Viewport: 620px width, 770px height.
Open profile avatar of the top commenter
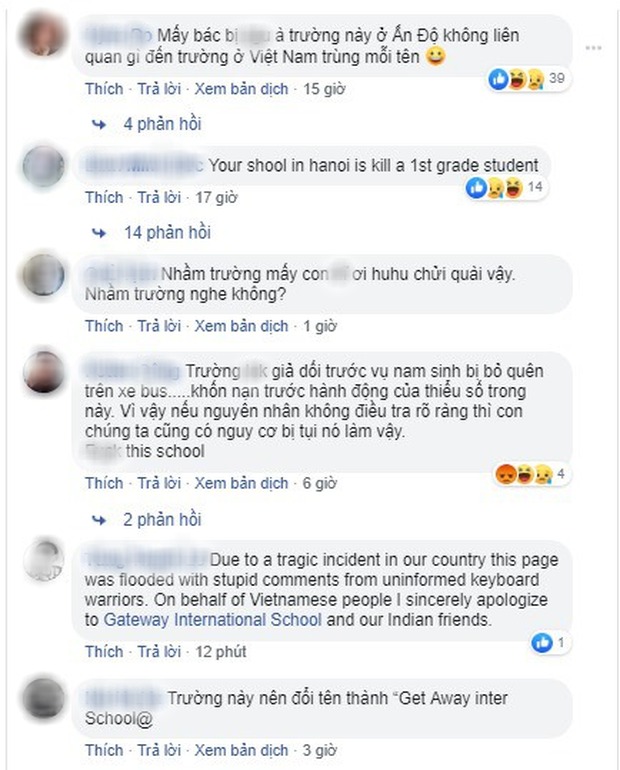[x=43, y=35]
